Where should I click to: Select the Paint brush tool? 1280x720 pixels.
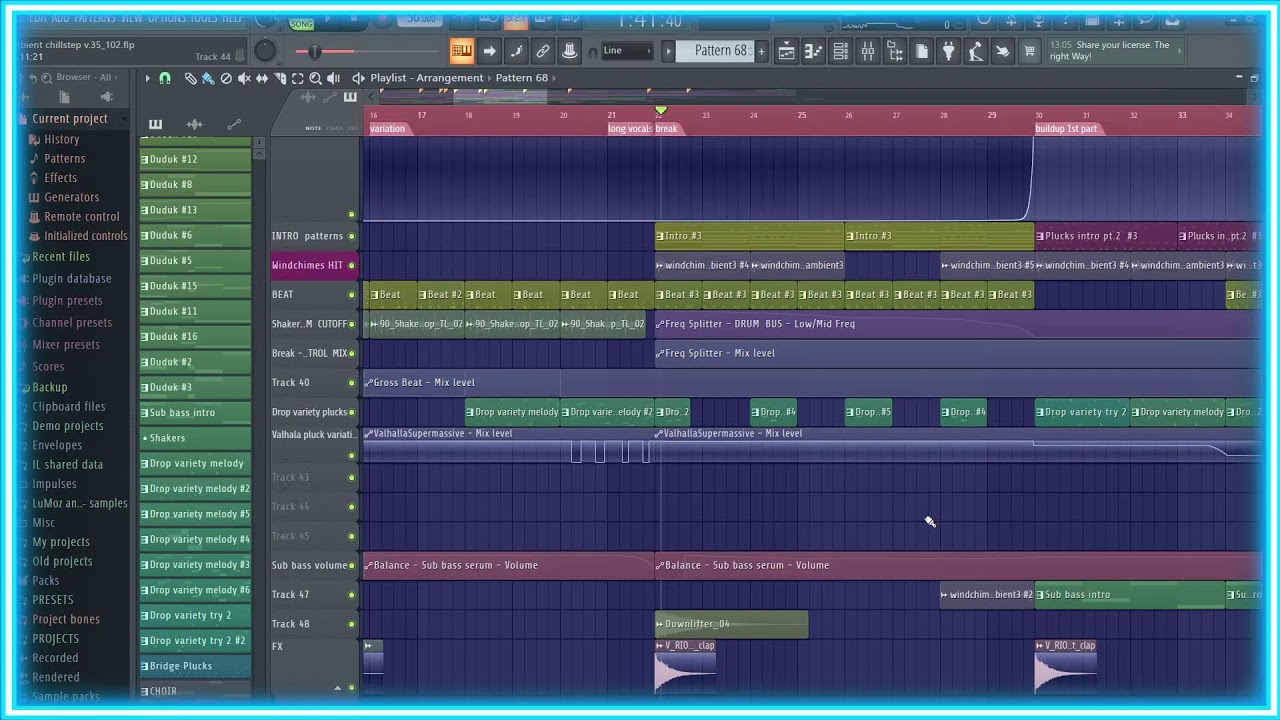(x=208, y=78)
